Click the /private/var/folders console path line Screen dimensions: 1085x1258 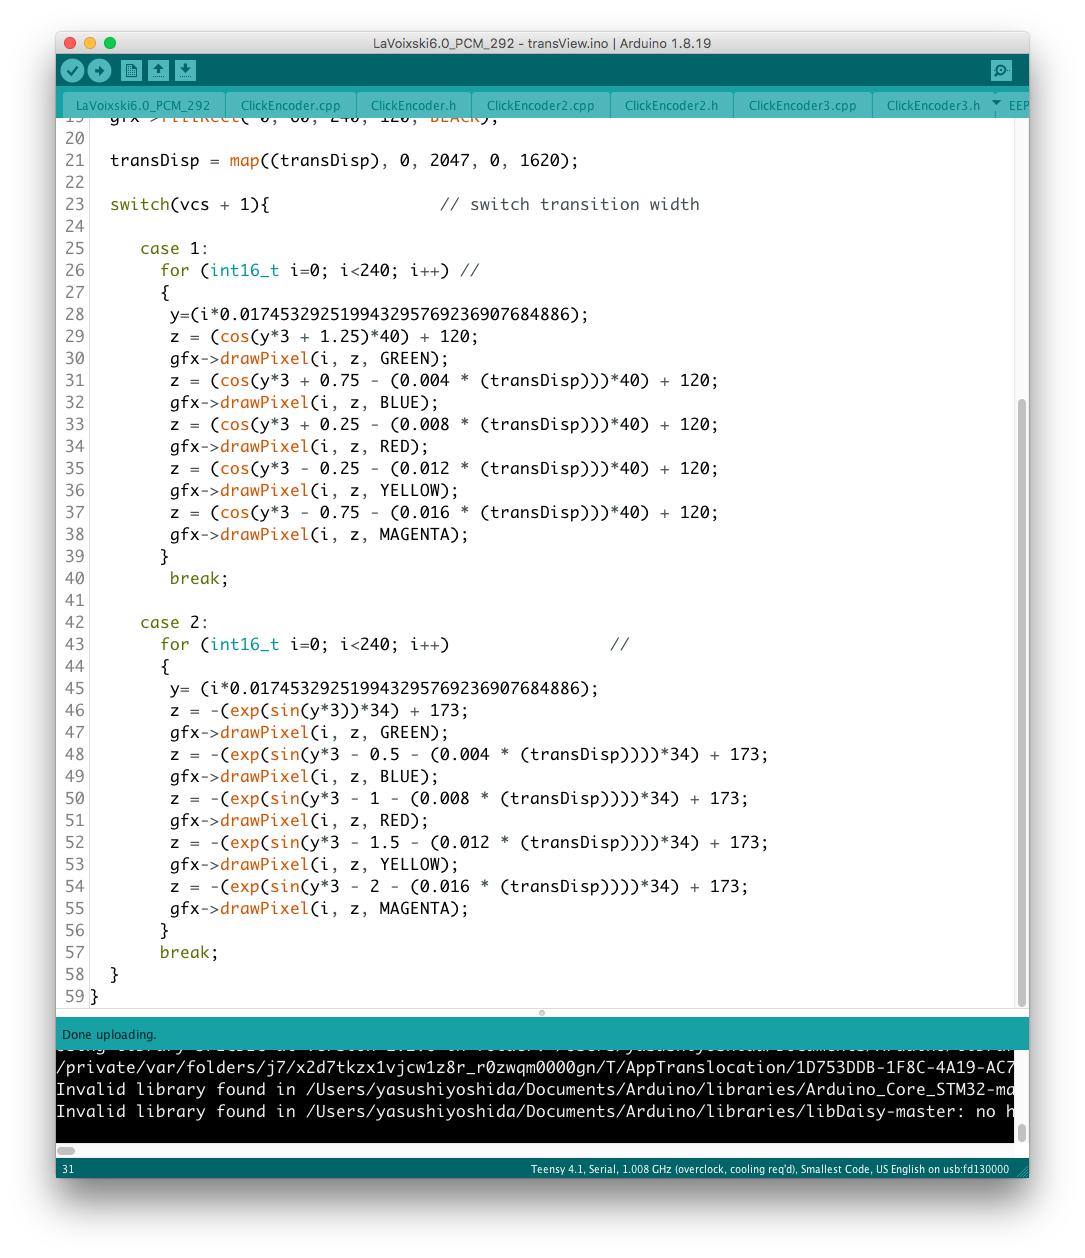click(x=535, y=1067)
